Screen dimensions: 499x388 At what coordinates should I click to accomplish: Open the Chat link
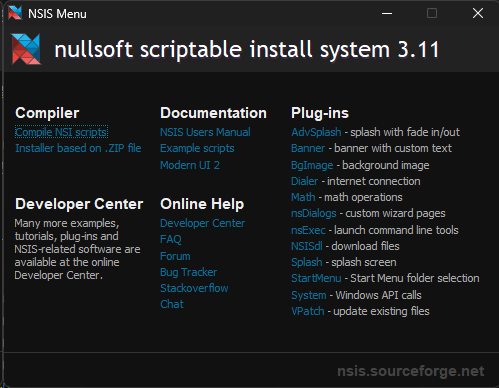pyautogui.click(x=172, y=304)
